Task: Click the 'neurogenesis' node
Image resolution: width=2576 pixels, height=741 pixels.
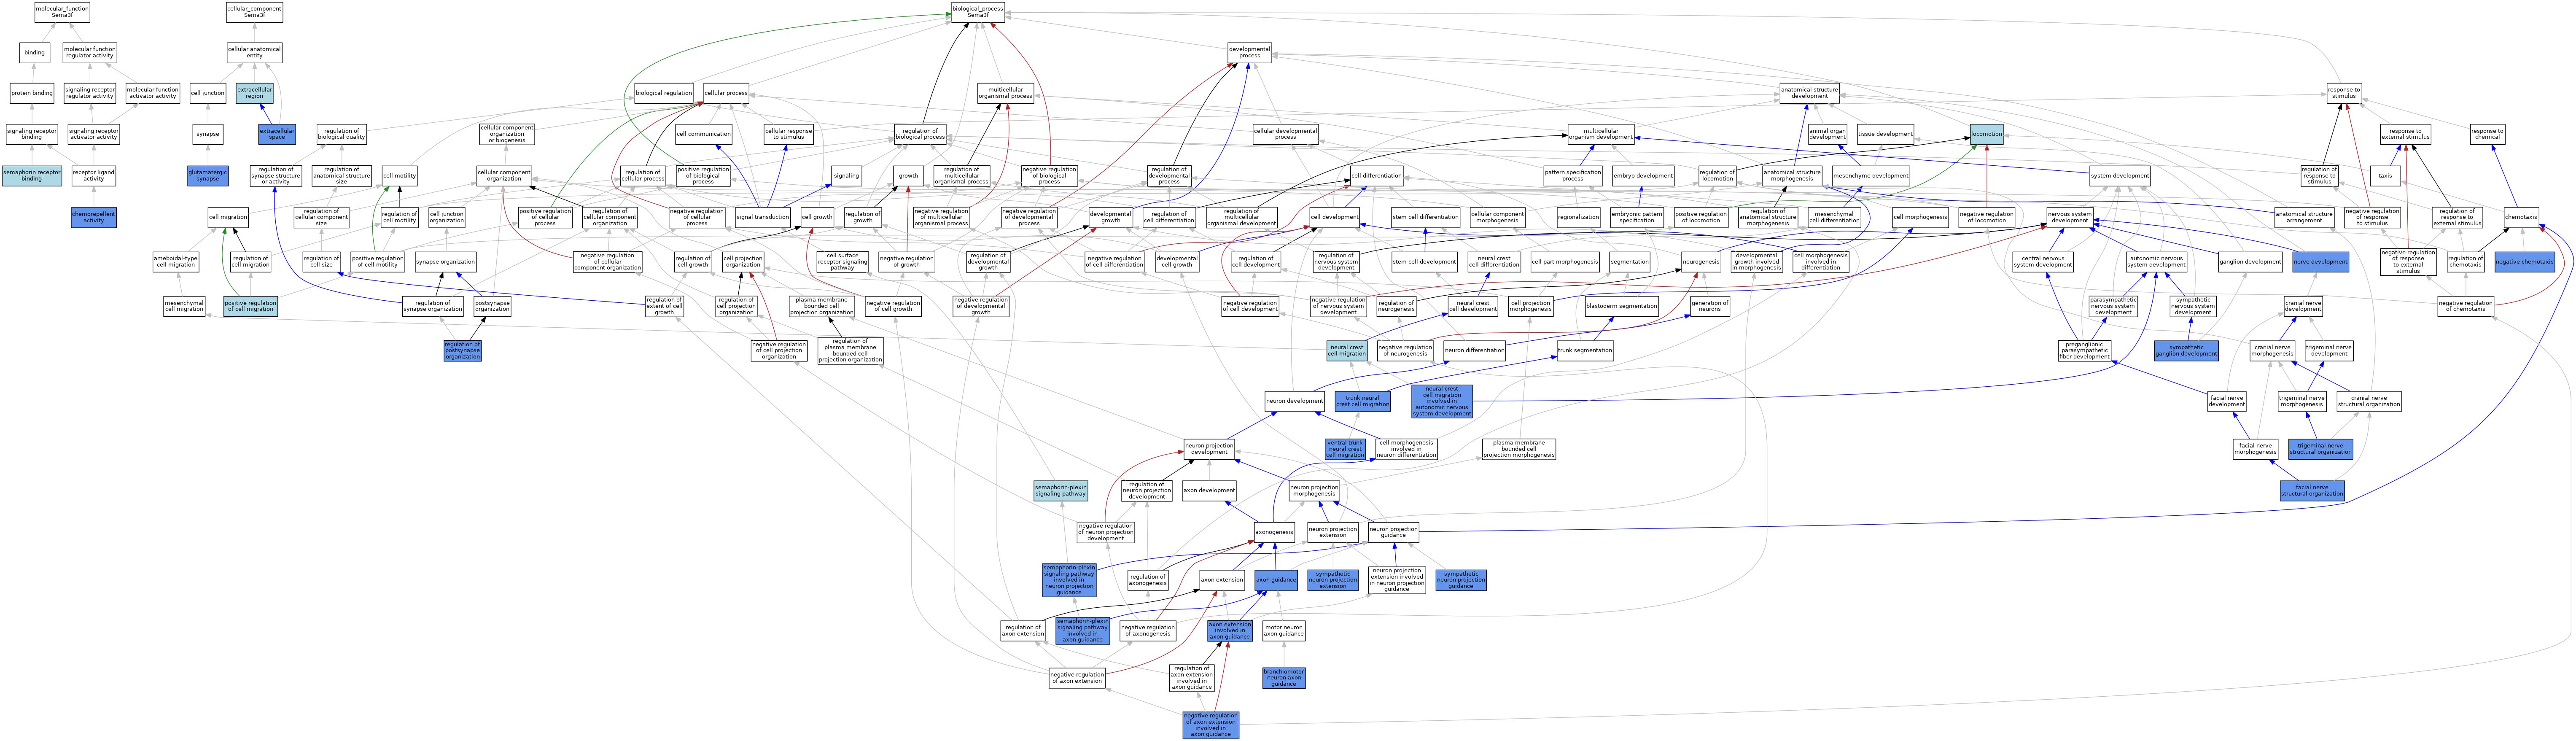Action: pyautogui.click(x=1700, y=261)
